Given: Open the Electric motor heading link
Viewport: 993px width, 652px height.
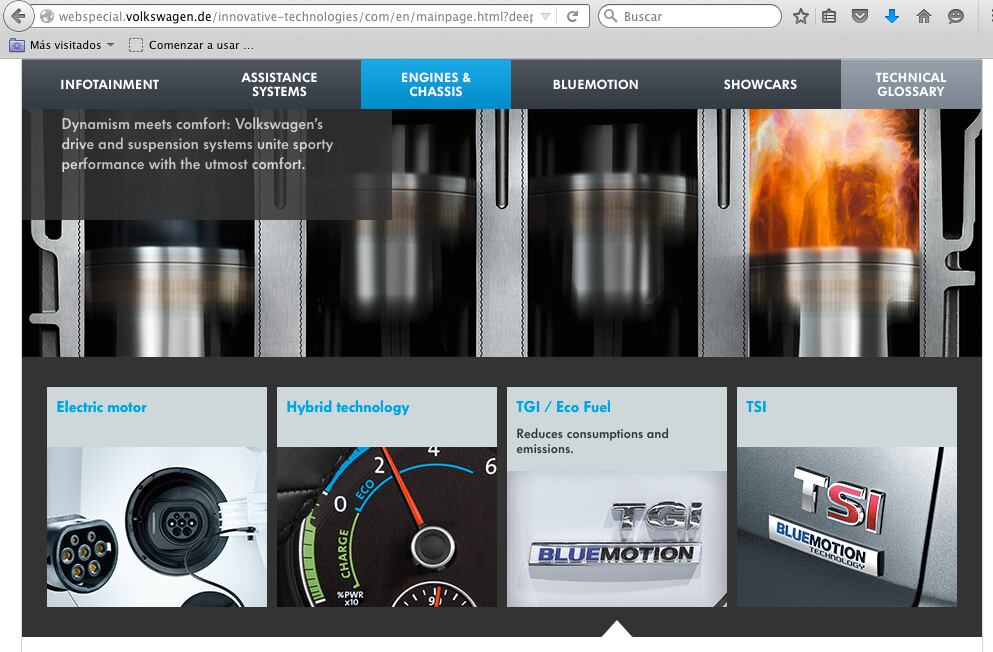Looking at the screenshot, I should tap(101, 407).
